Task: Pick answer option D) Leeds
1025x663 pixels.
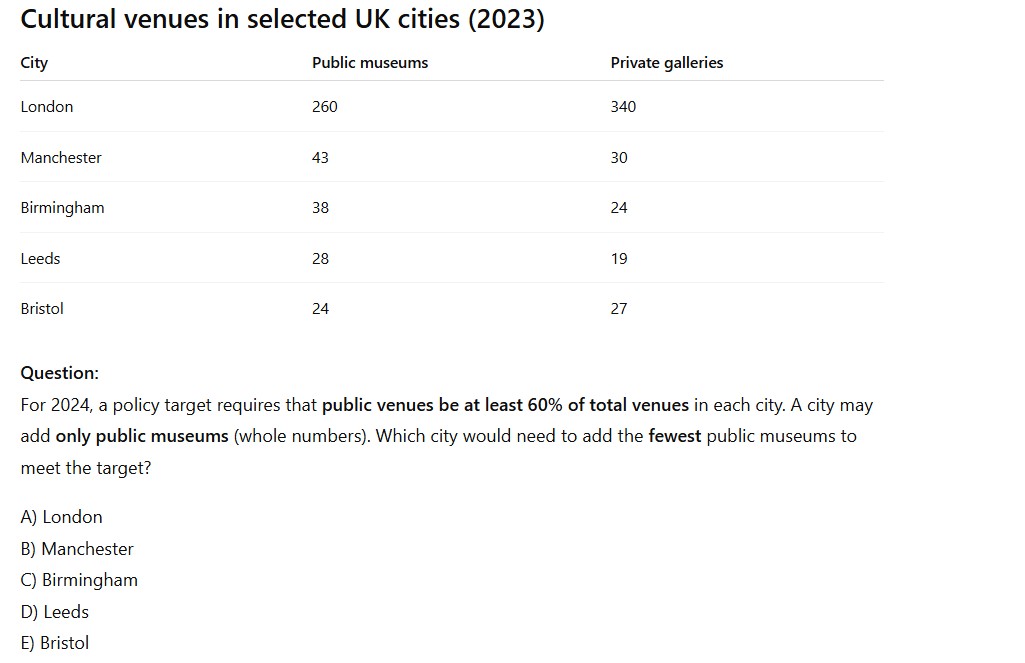Action: click(55, 612)
